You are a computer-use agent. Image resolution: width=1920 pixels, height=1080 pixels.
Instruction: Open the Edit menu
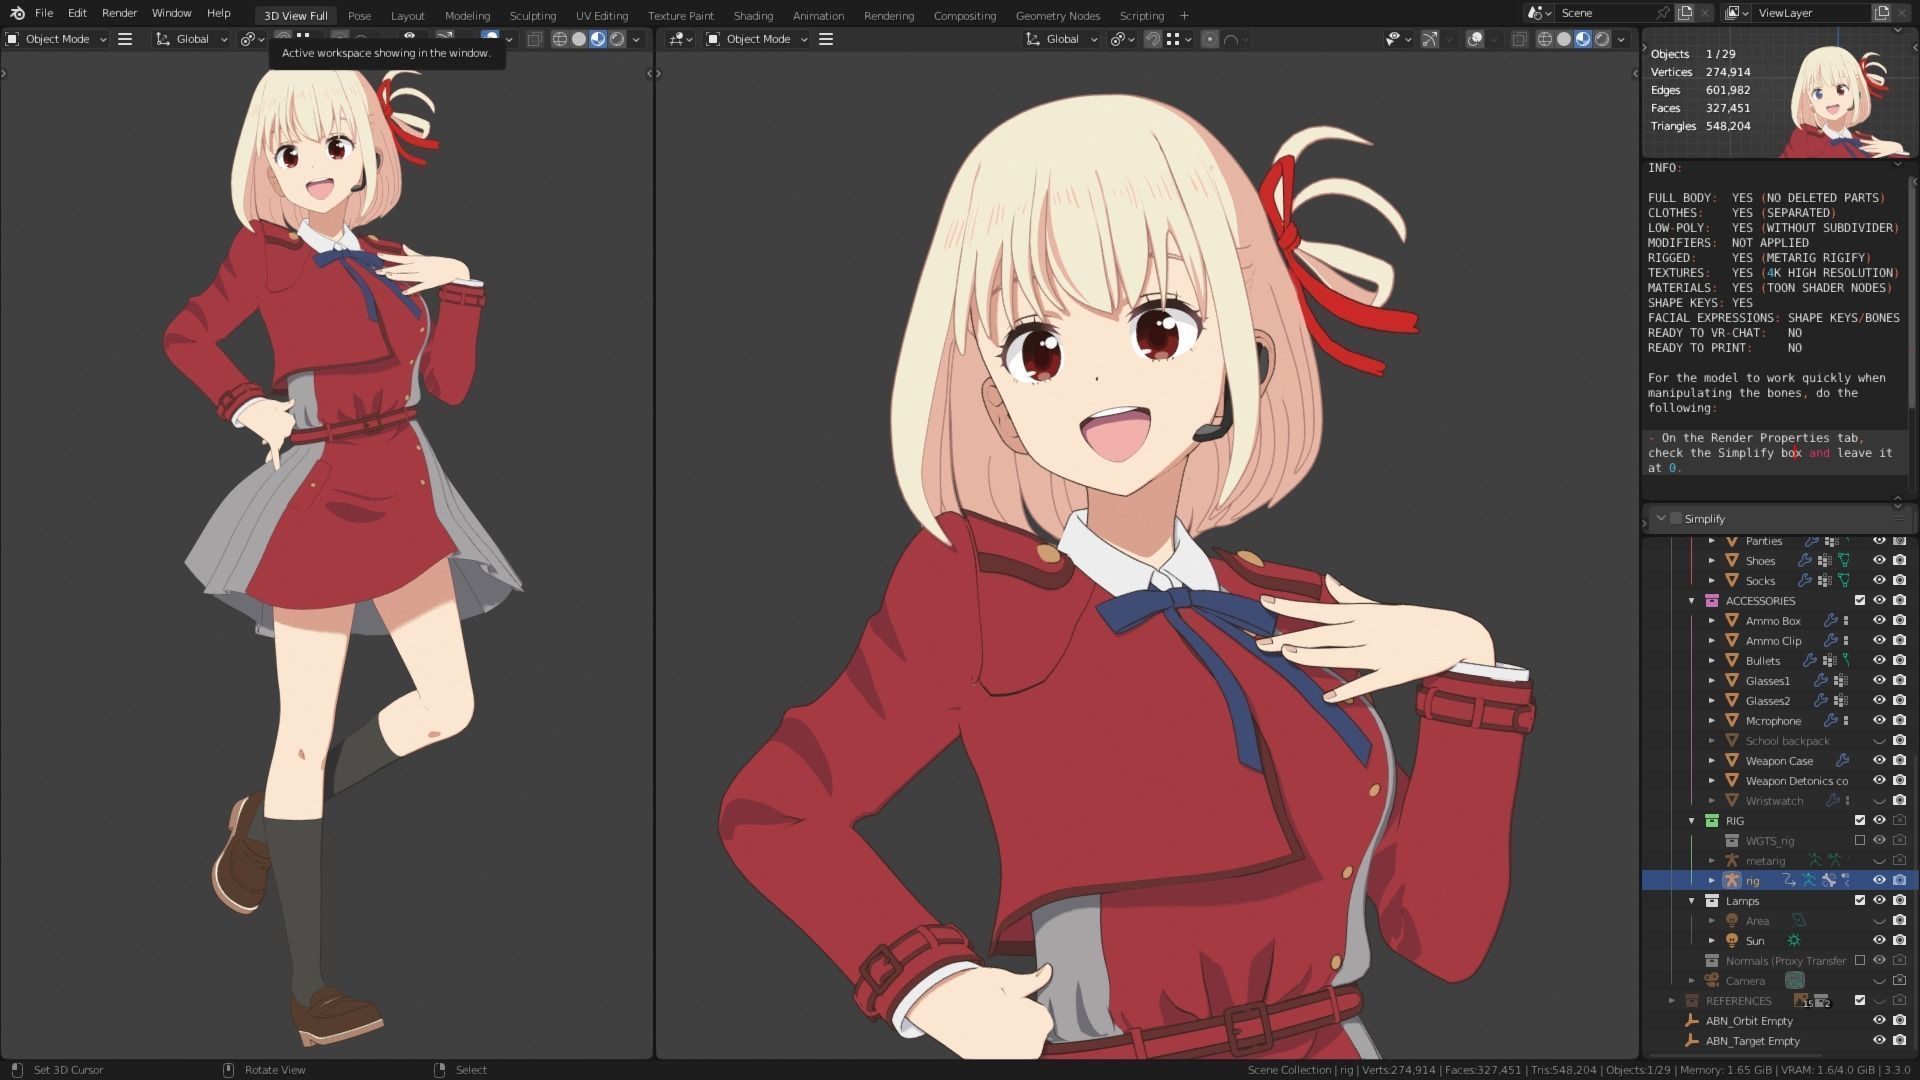77,13
